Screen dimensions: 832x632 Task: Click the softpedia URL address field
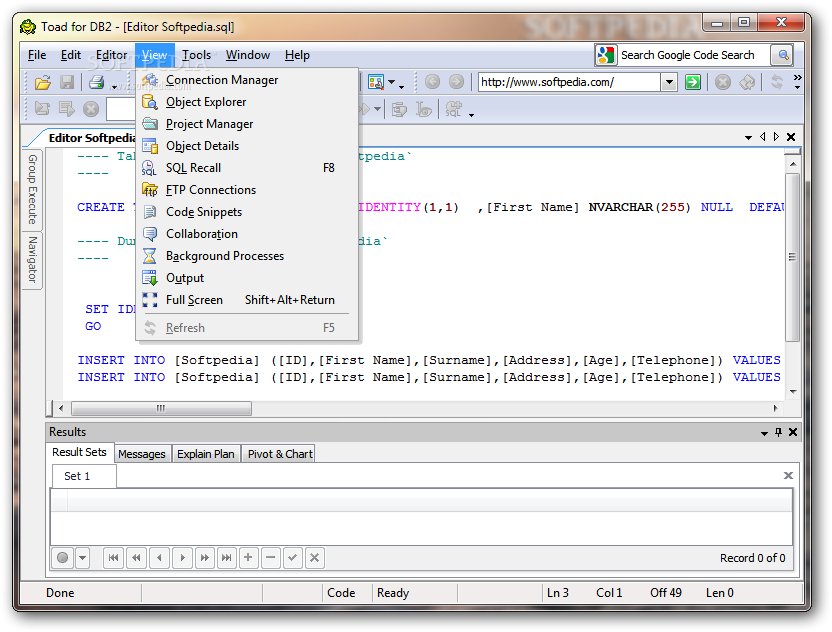point(569,82)
